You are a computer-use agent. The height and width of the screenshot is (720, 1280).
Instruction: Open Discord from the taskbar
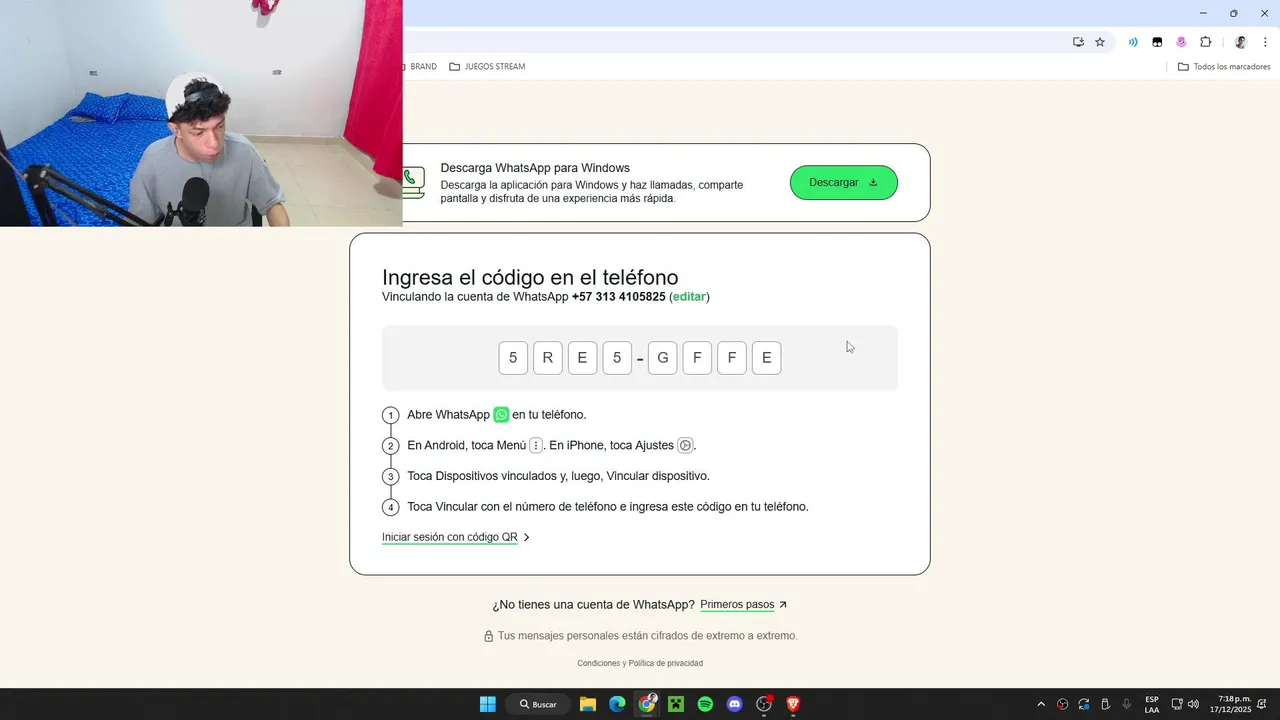[735, 704]
